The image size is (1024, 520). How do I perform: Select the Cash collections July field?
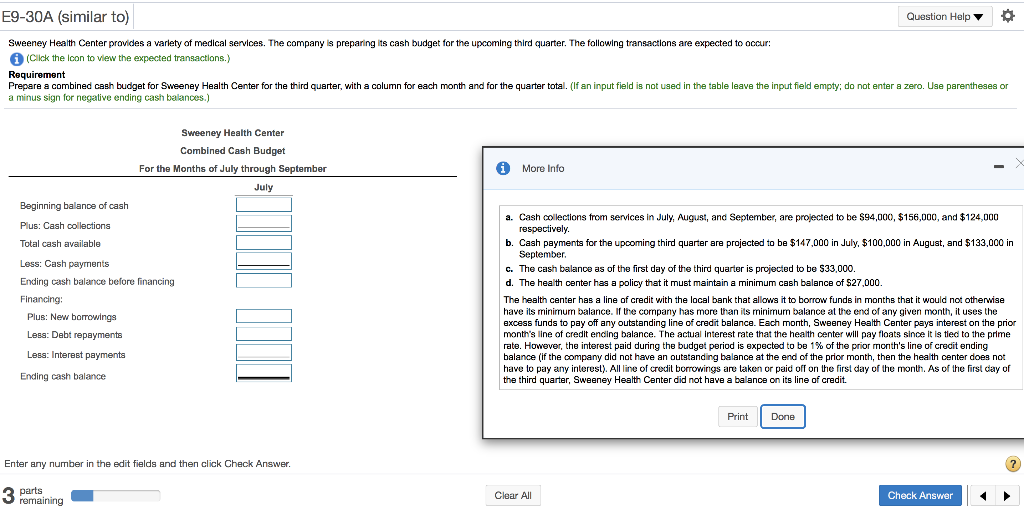tap(264, 224)
